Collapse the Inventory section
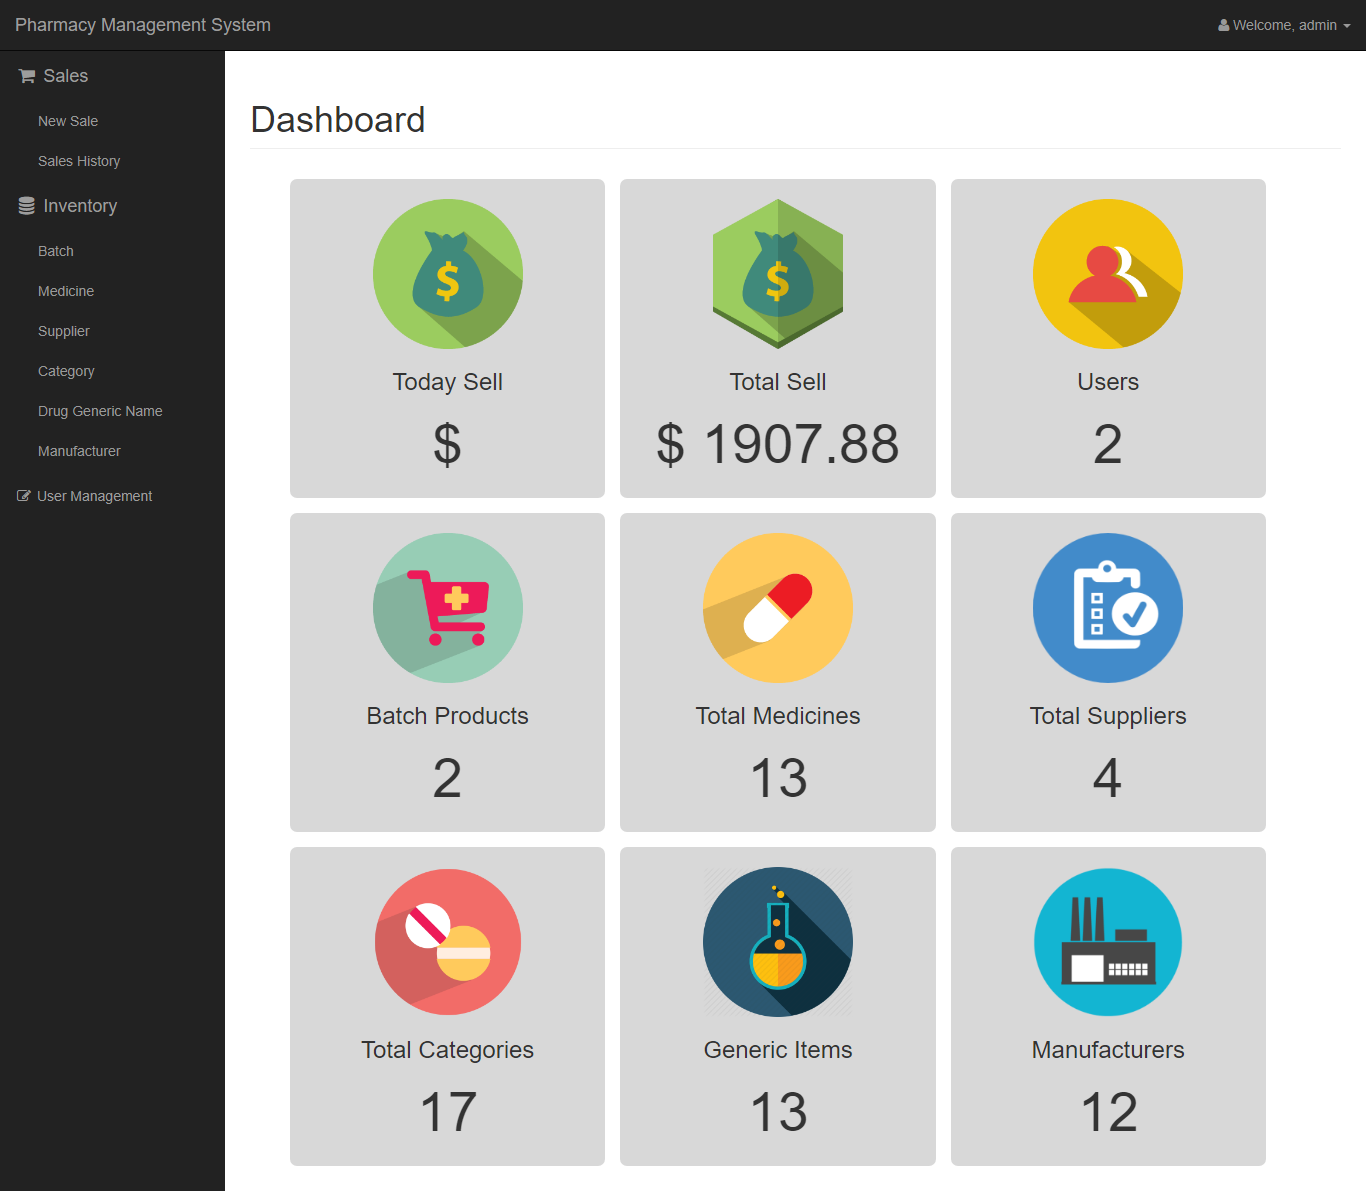 click(x=79, y=205)
